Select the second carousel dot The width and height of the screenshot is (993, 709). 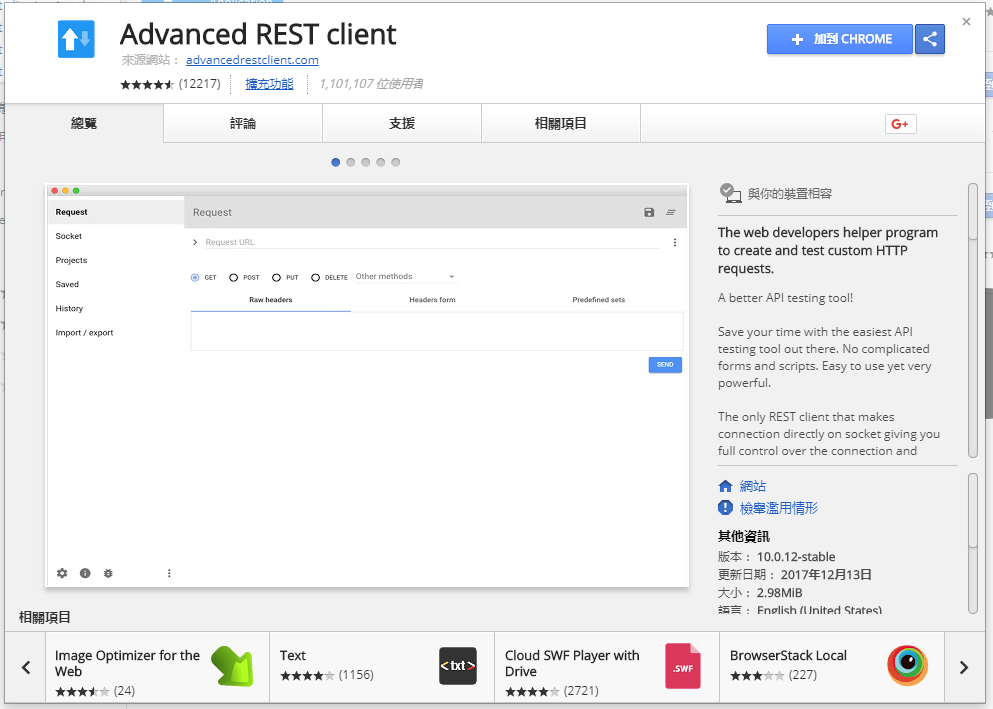pos(351,163)
